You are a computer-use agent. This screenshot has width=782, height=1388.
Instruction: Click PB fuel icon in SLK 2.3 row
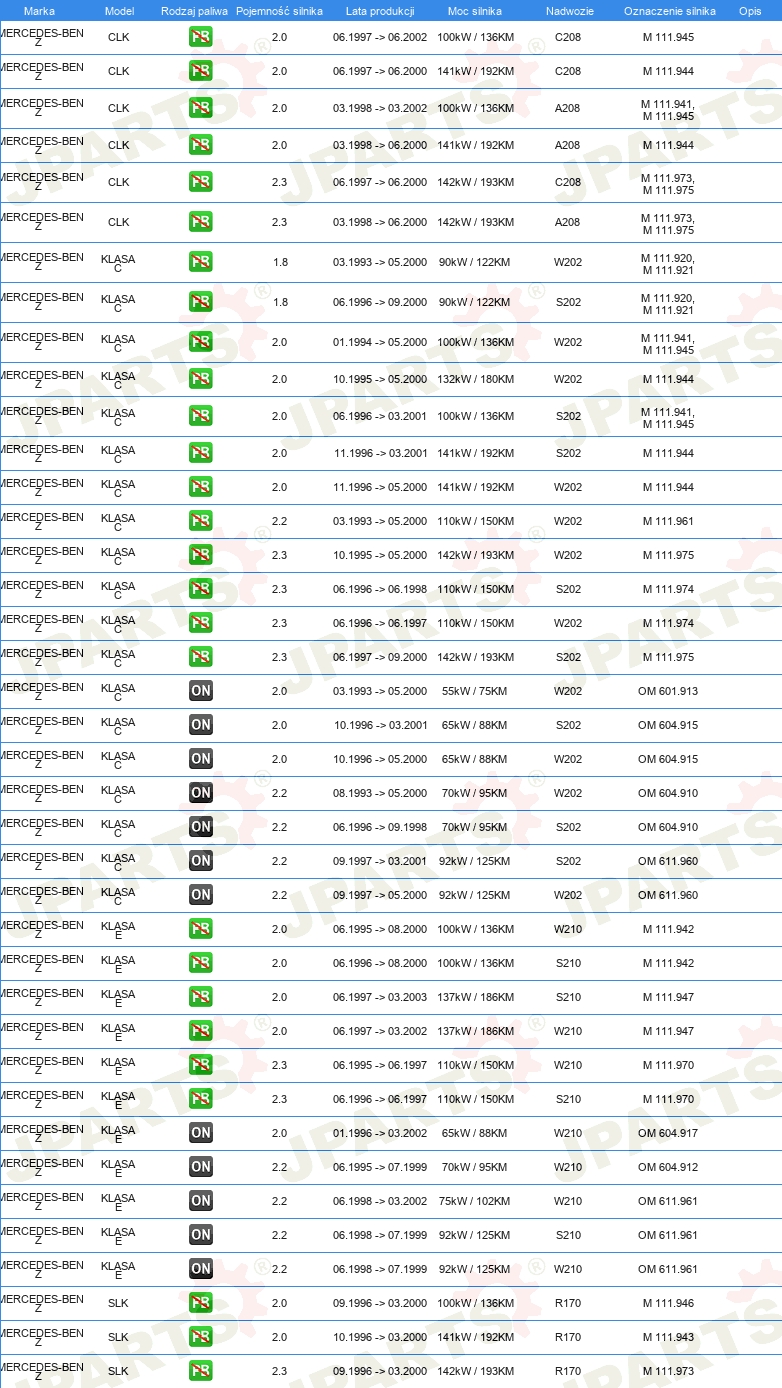pyautogui.click(x=200, y=1371)
